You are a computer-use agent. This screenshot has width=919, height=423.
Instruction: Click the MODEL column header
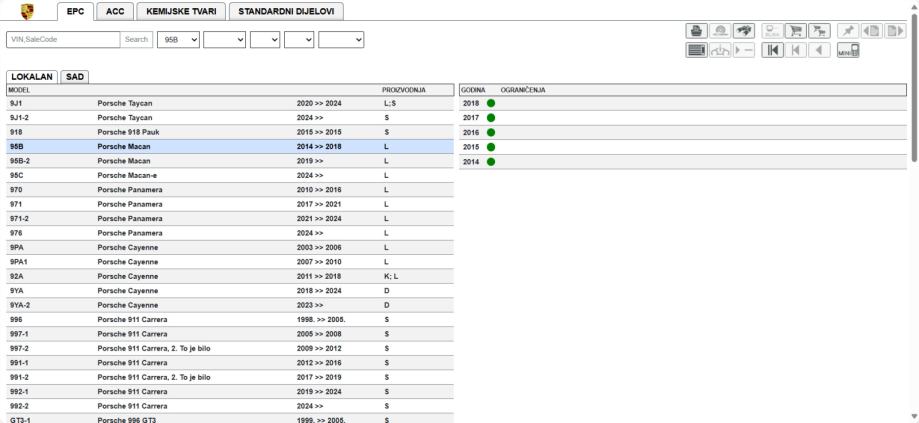point(19,90)
